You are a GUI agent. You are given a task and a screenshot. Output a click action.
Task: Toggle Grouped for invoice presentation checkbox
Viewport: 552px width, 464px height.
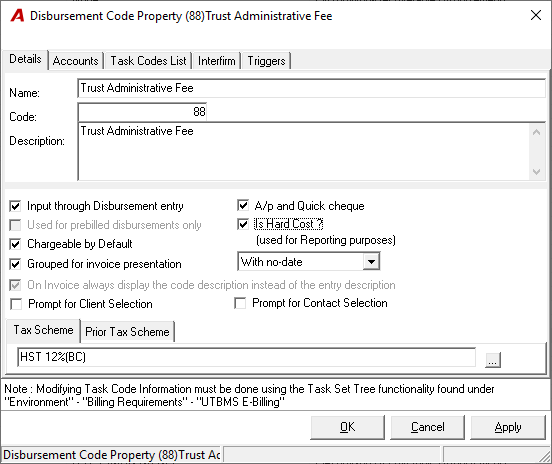pyautogui.click(x=15, y=264)
